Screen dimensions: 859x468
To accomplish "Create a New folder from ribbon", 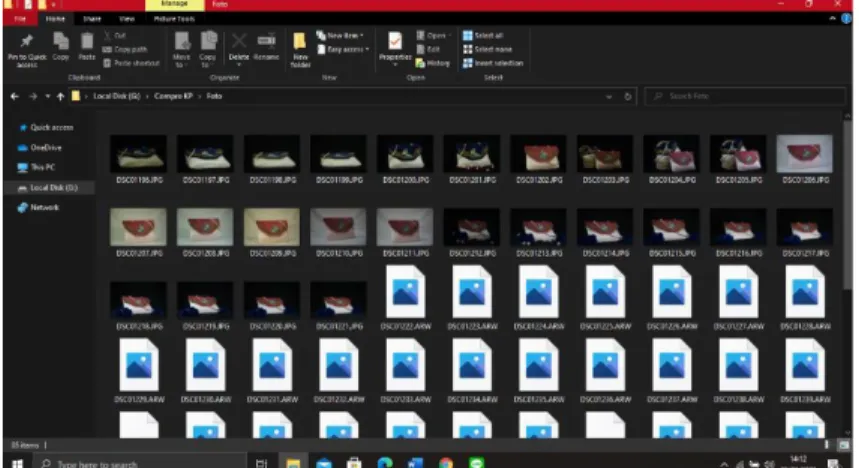I will [x=300, y=49].
